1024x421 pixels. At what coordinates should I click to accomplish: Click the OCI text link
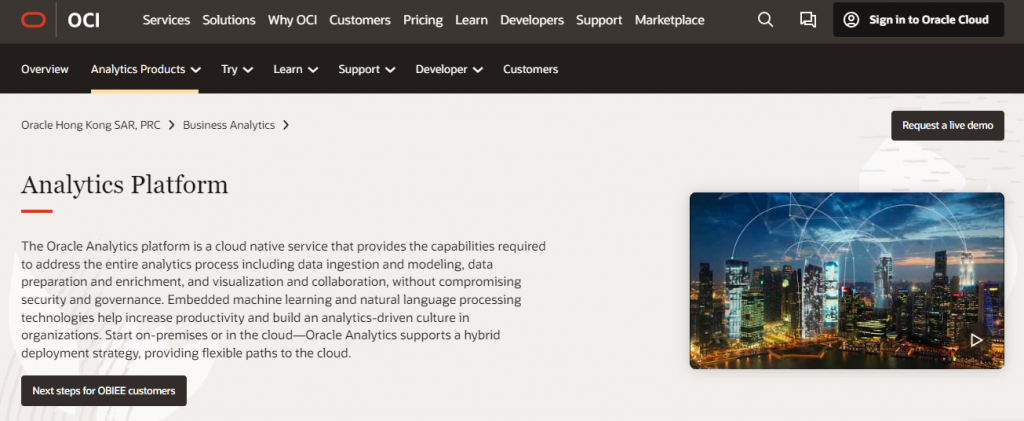(x=84, y=20)
